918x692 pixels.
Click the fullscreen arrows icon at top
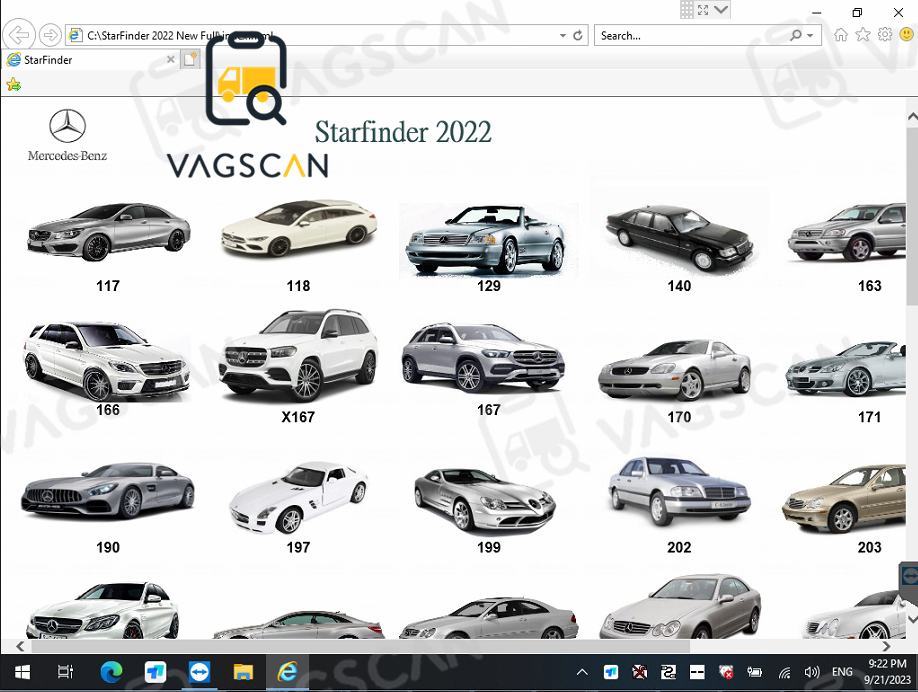[703, 9]
